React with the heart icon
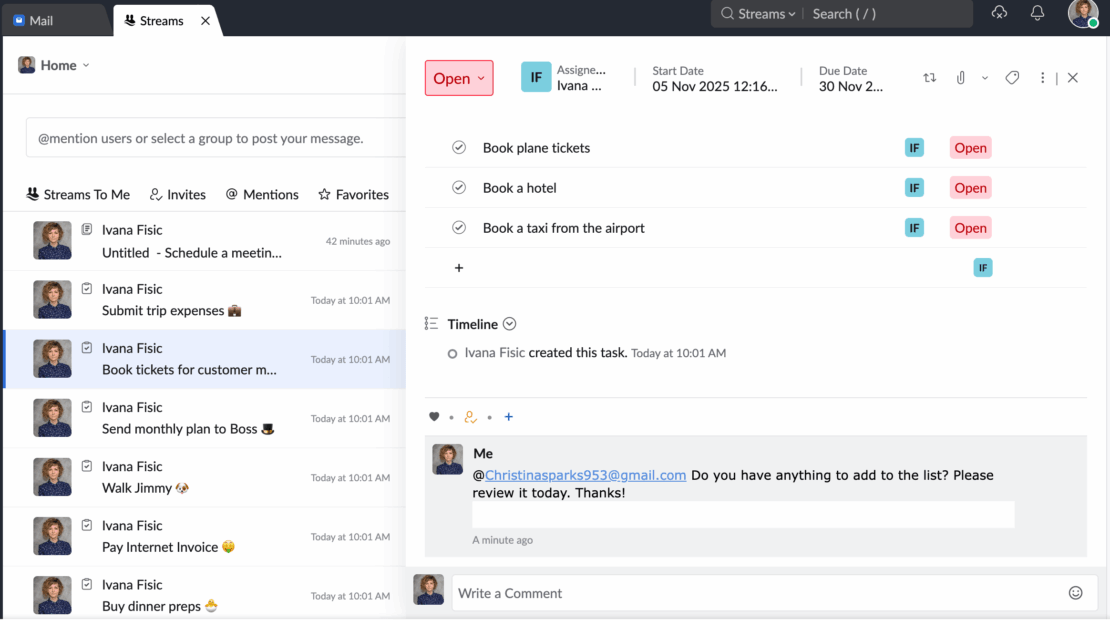The image size is (1110, 620). tap(434, 417)
